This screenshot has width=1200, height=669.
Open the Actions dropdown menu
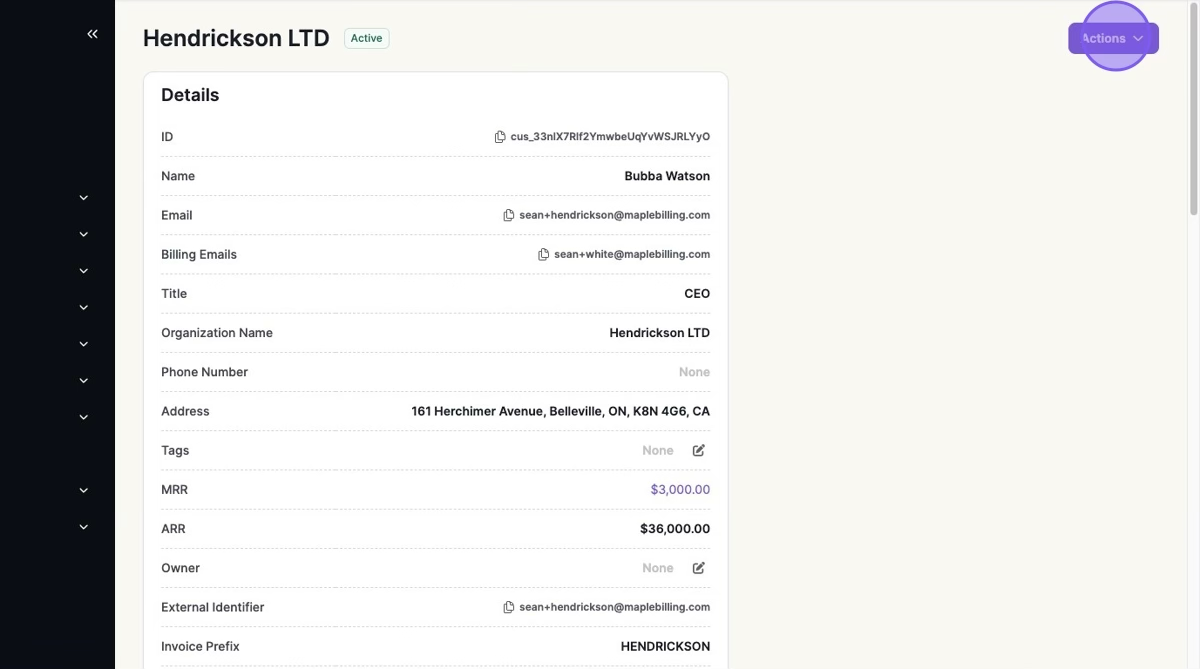tap(1113, 38)
